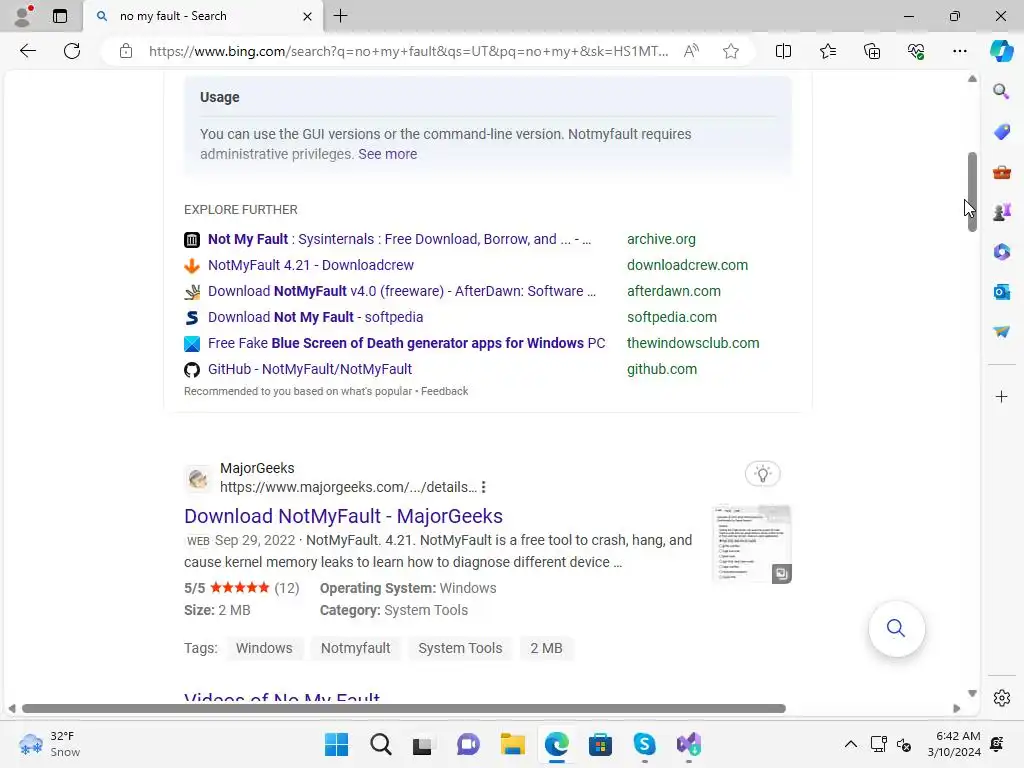Open NotMyFault 4.21 Downloadcrew link
The height and width of the screenshot is (768, 1024).
coord(311,265)
